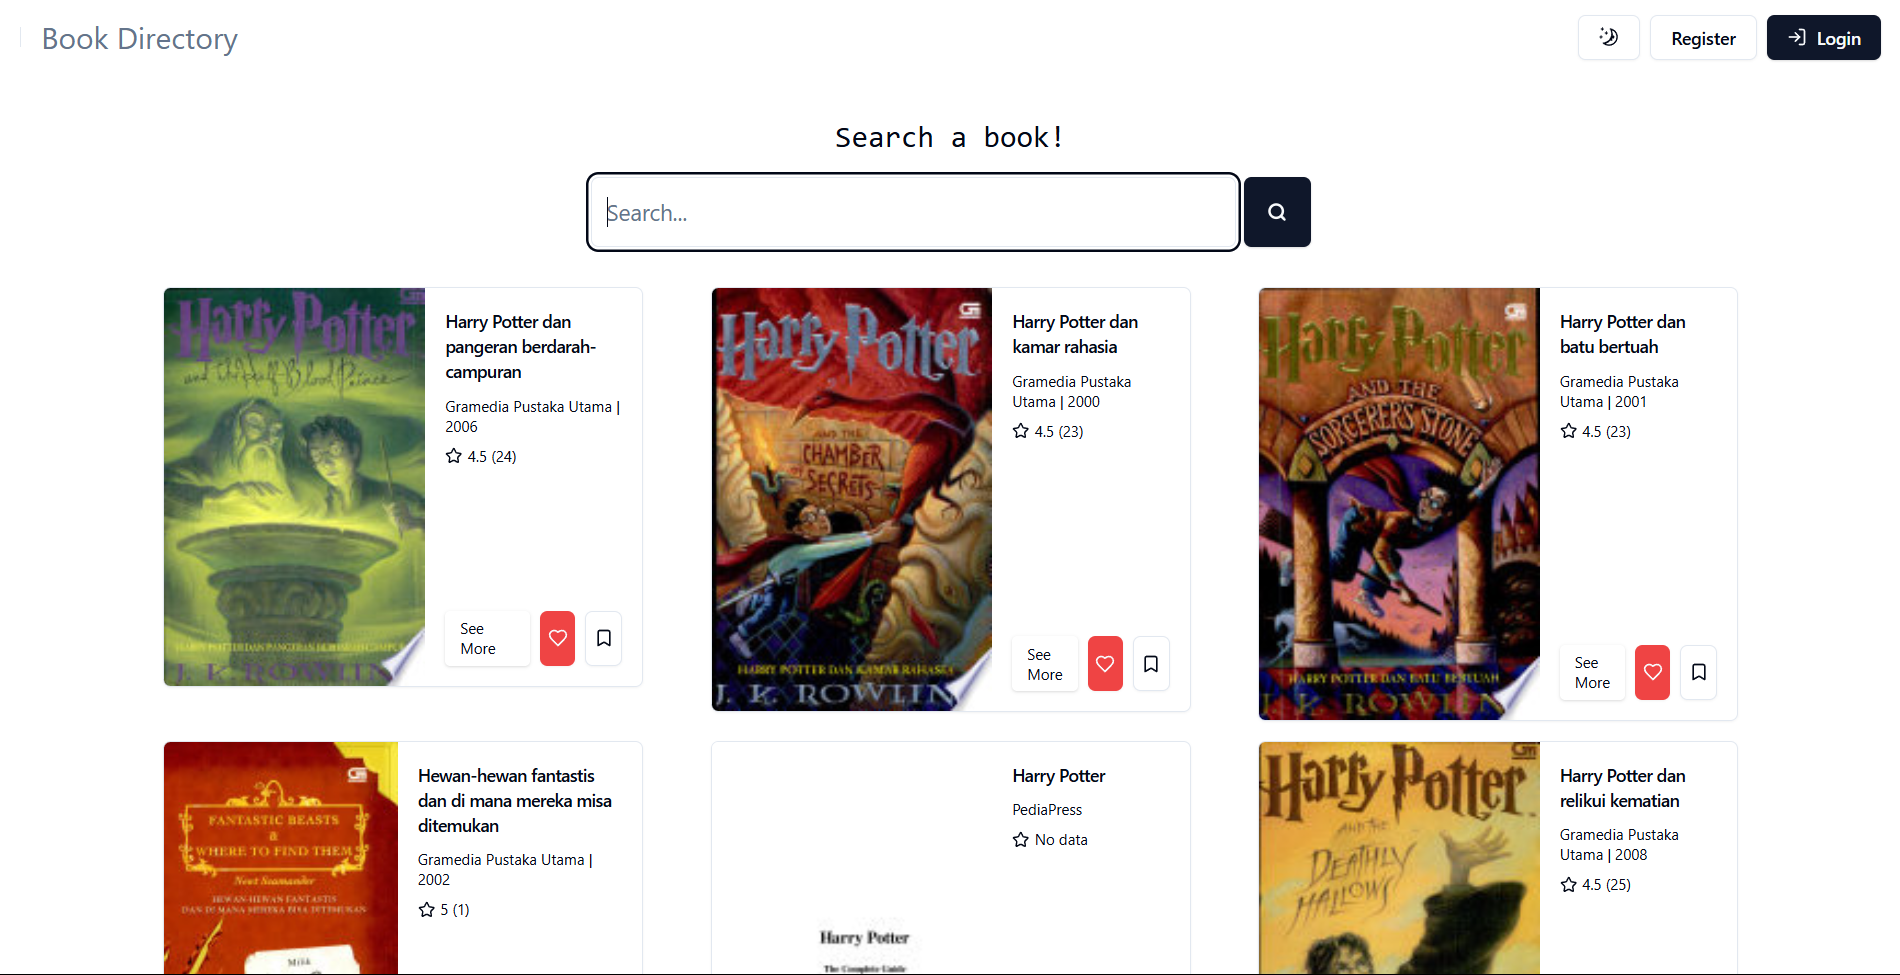Bookmark Harry Potter dan batu bertuah
1900x975 pixels.
coord(1699,672)
